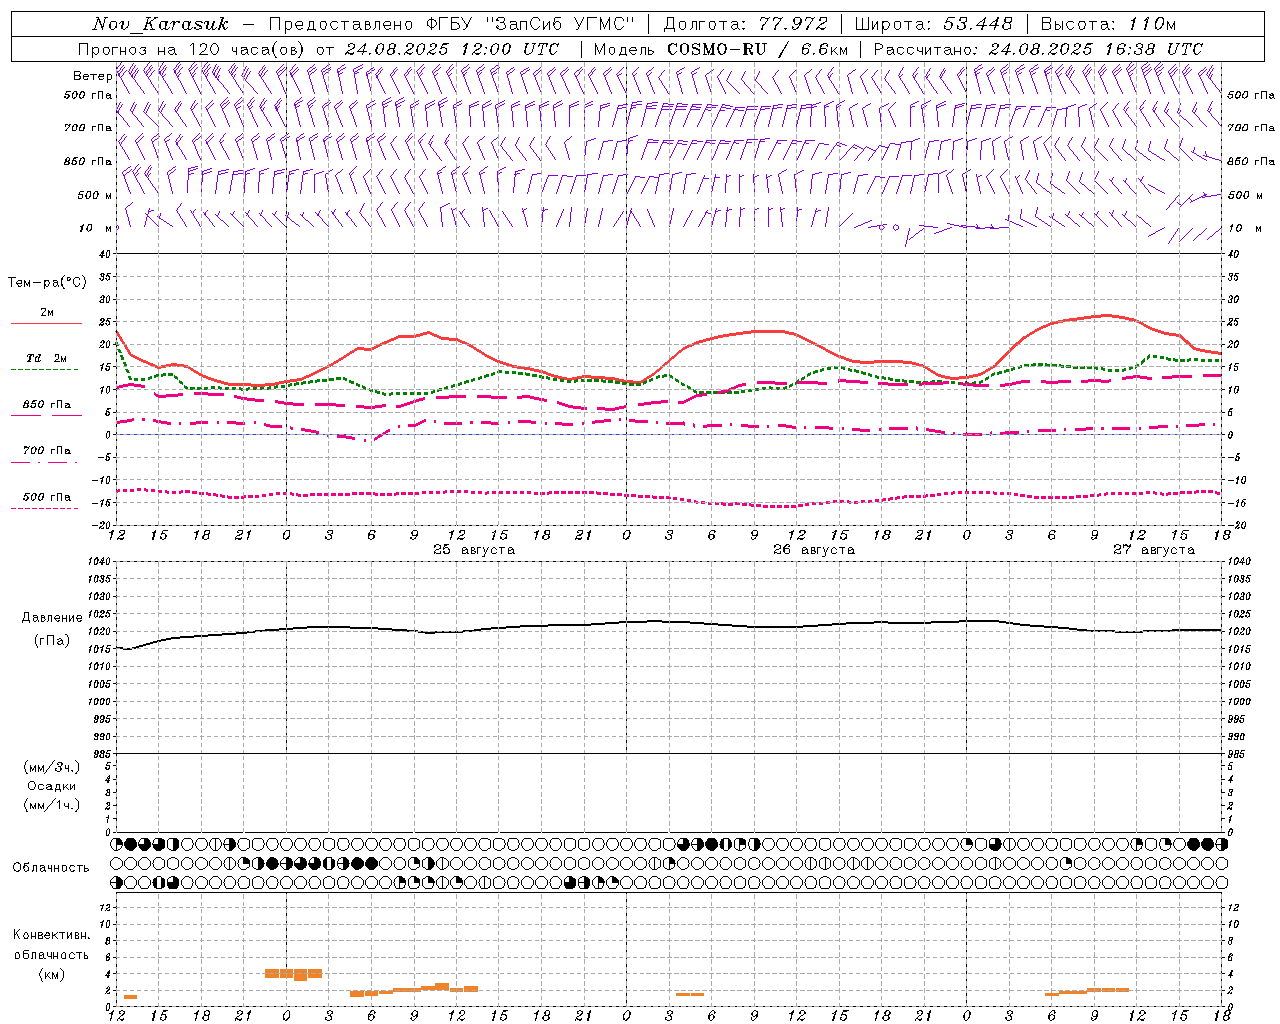Viewport: 1280px width, 1024px height.
Task: Click the Тем-ра(°C) axis title
Action: click(x=47, y=283)
